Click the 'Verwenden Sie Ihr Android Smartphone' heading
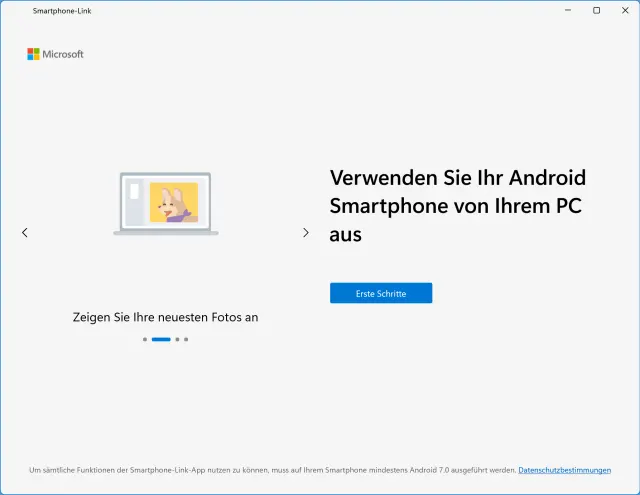Image resolution: width=640 pixels, height=495 pixels. [458, 206]
